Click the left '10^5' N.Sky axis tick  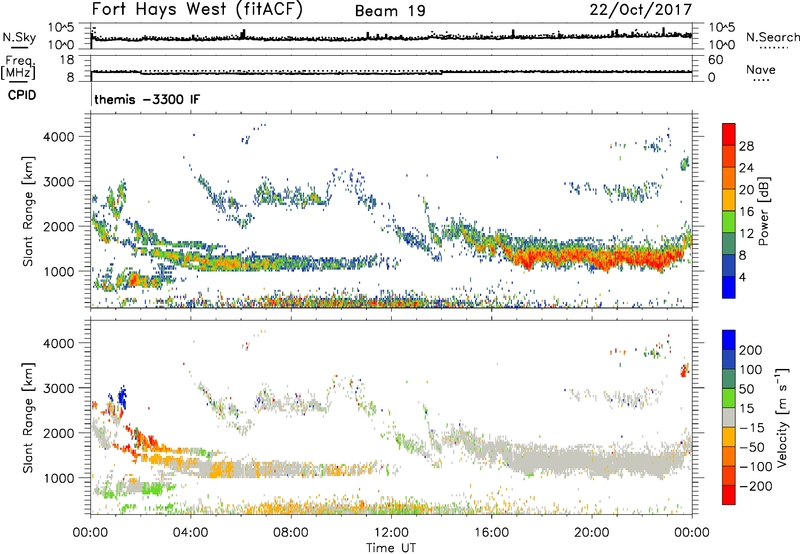[x=61, y=27]
